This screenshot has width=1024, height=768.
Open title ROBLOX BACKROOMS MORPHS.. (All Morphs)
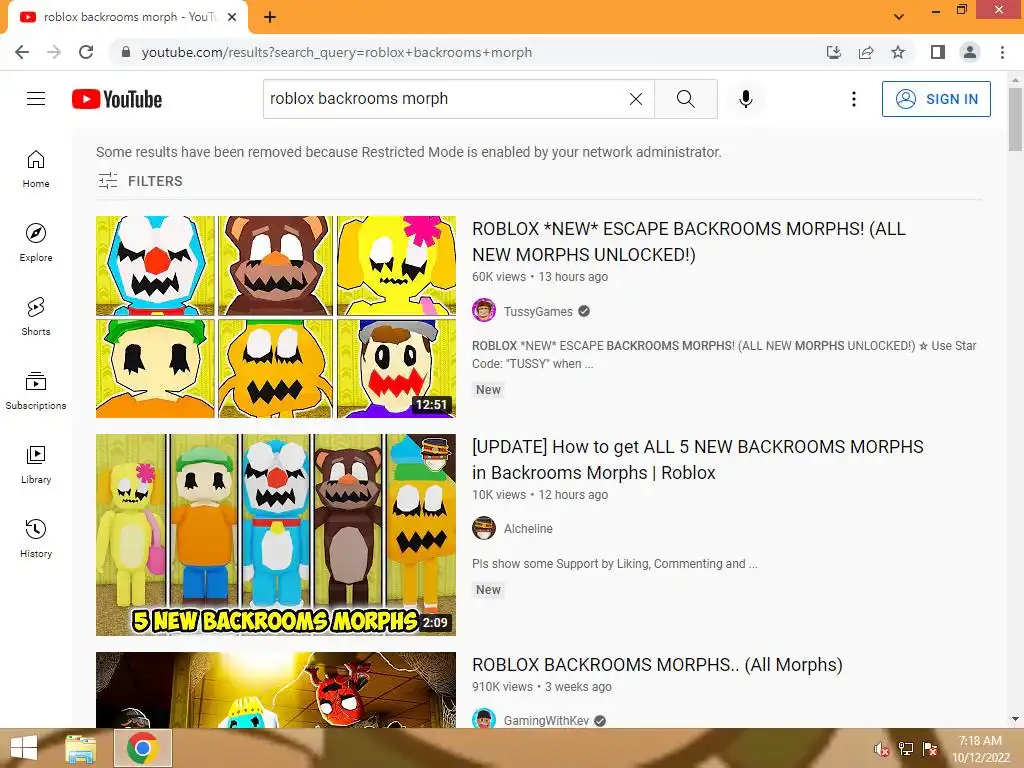pyautogui.click(x=657, y=665)
